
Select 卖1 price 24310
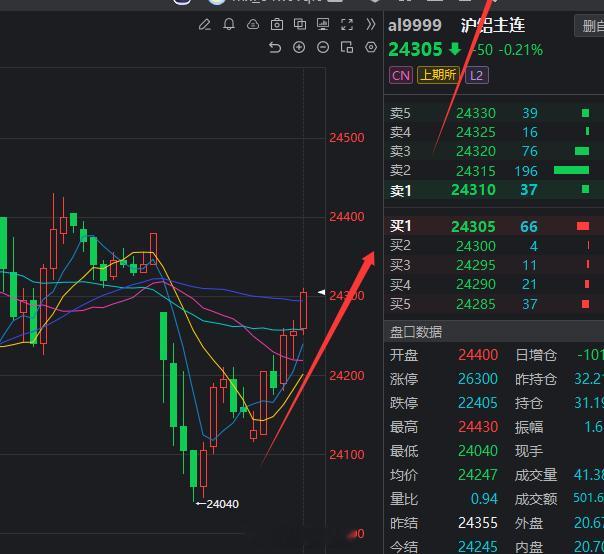coord(473,190)
